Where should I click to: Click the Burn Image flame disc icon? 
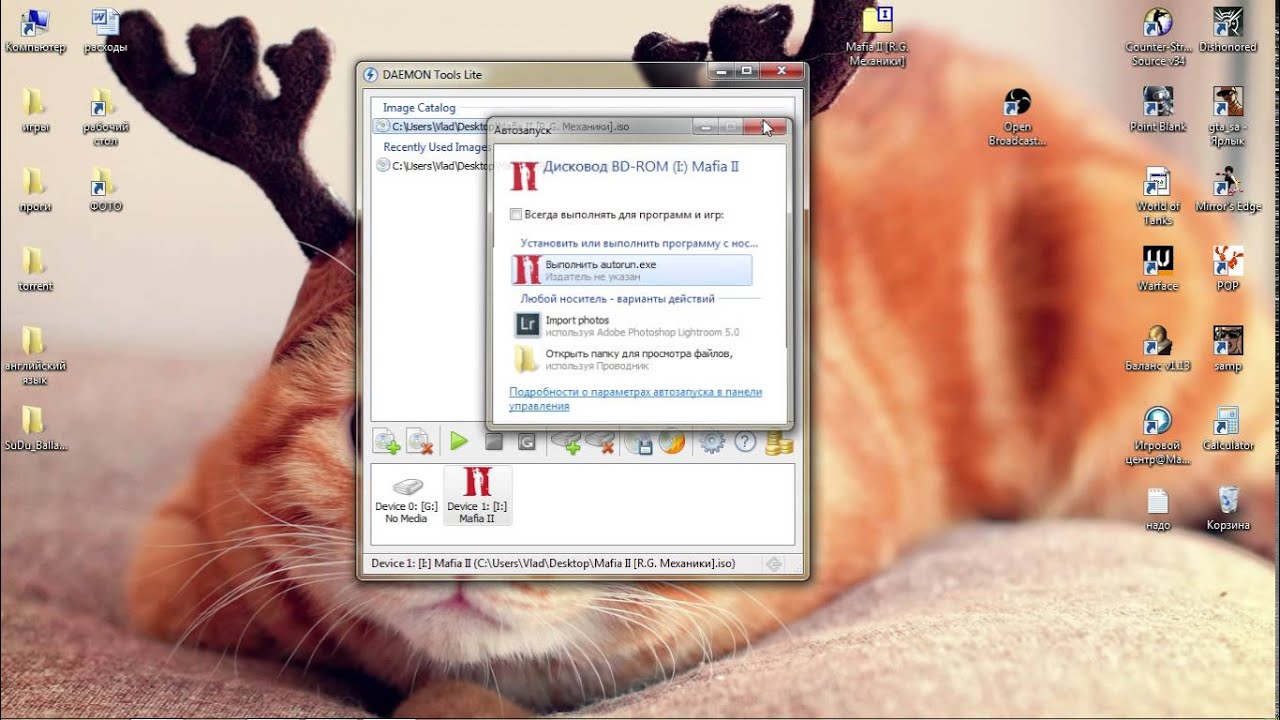[672, 442]
